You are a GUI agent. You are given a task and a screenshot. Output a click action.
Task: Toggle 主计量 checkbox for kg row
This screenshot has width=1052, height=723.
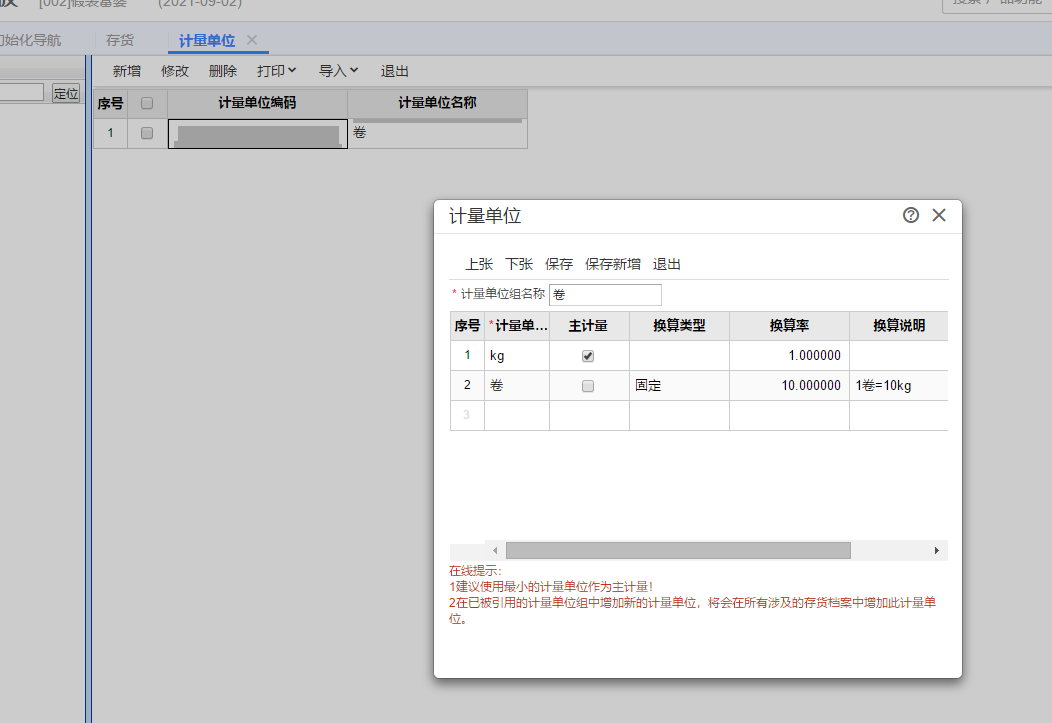pos(588,356)
